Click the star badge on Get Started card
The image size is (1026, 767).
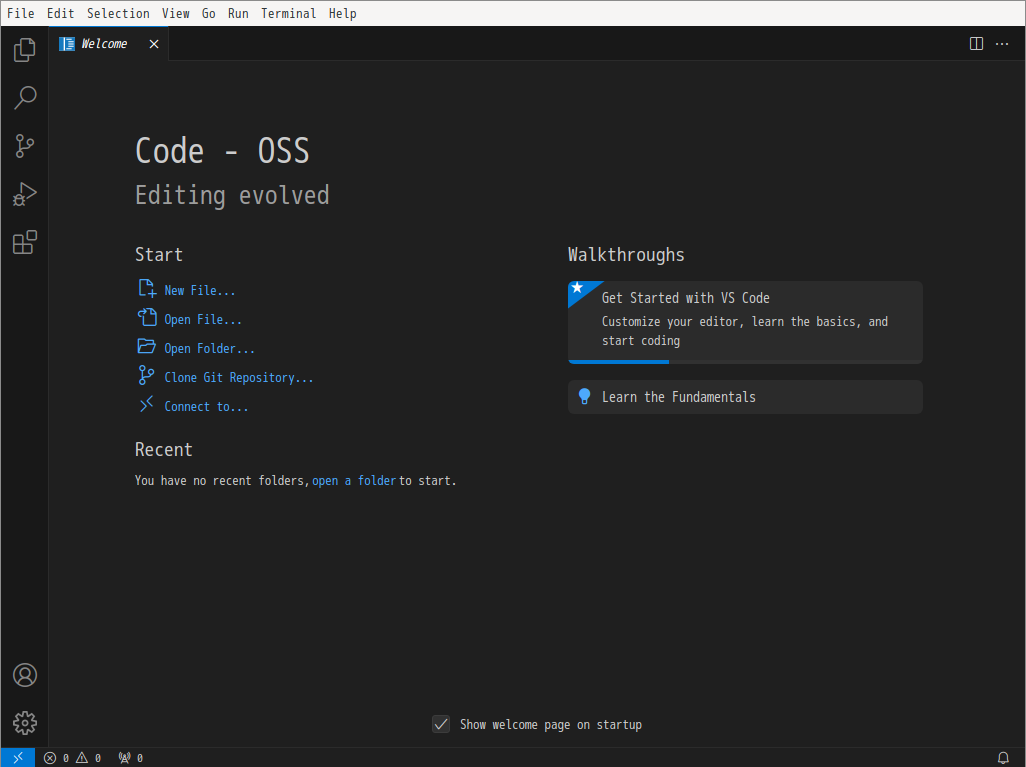577,288
